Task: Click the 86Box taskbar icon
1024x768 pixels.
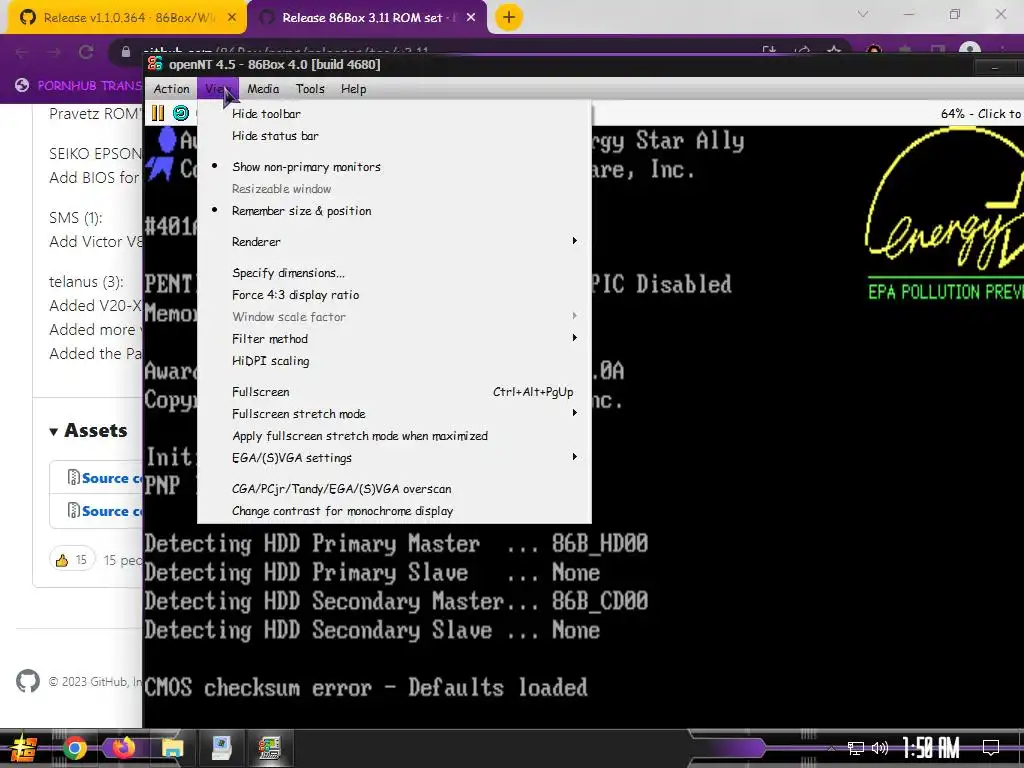Action: [269, 748]
